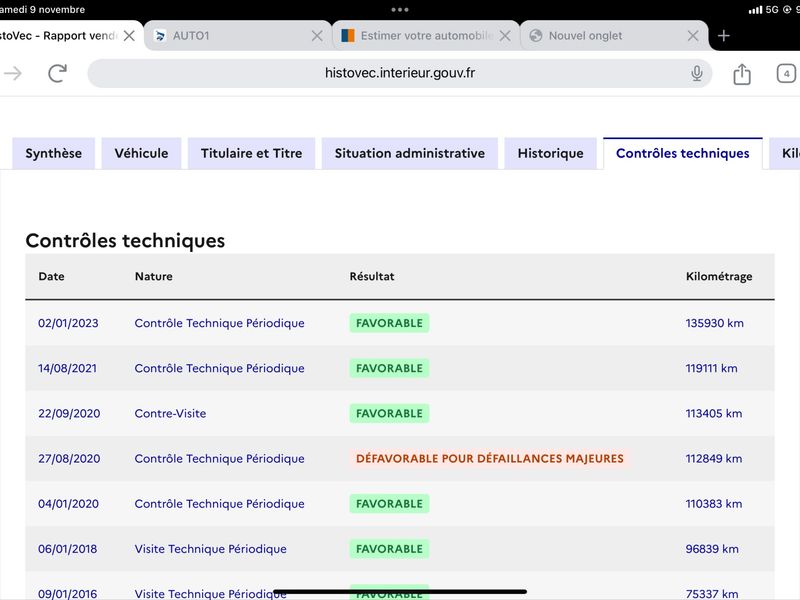Click Contrôle Technique Périodique on 02/01/2023 row
Image resolution: width=800 pixels, height=600 pixels.
(x=219, y=323)
